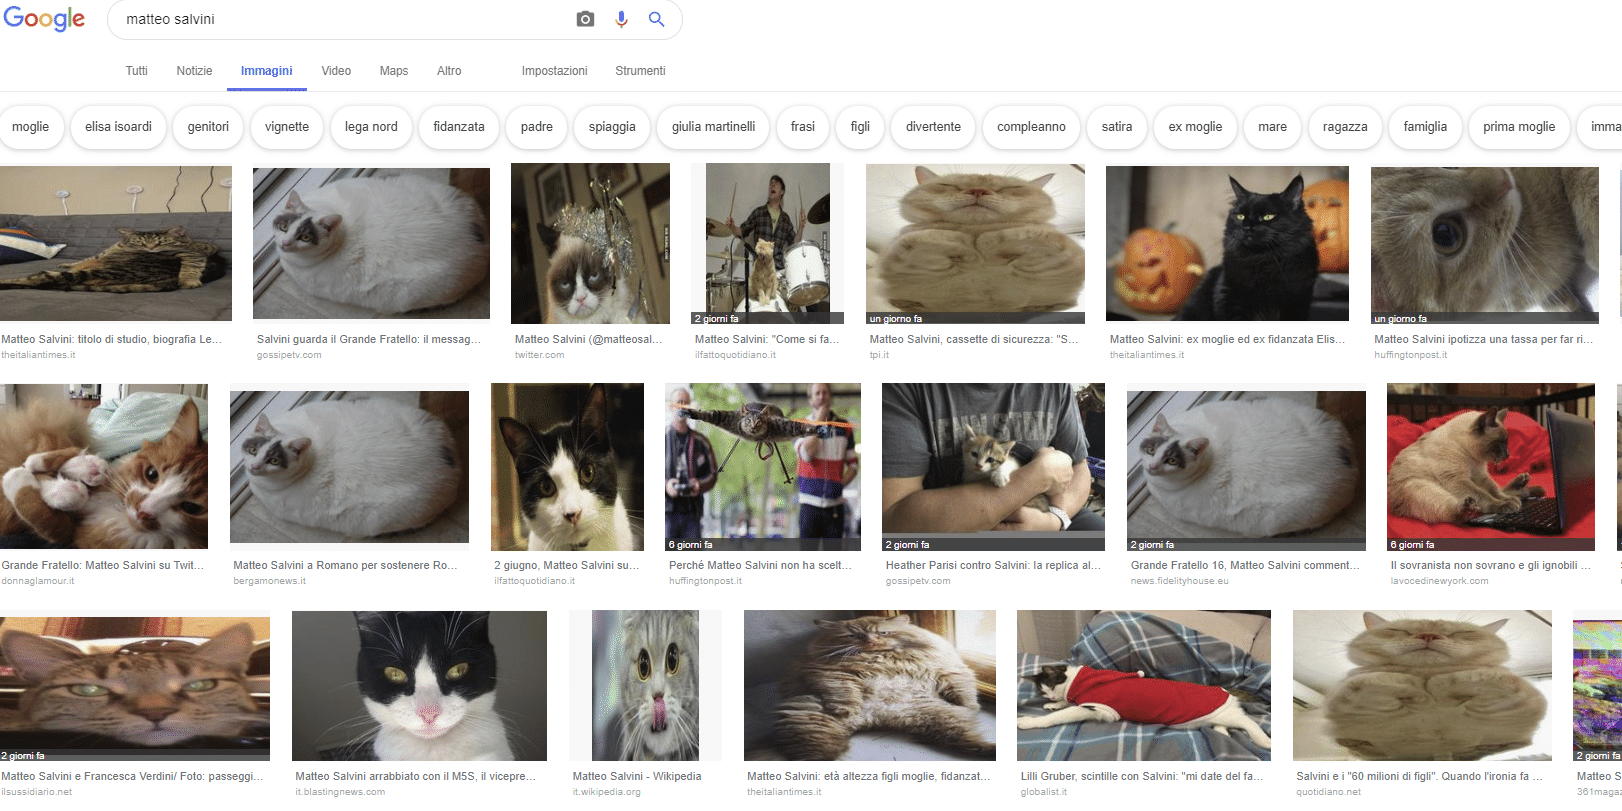Click inside the search text field

(340, 19)
